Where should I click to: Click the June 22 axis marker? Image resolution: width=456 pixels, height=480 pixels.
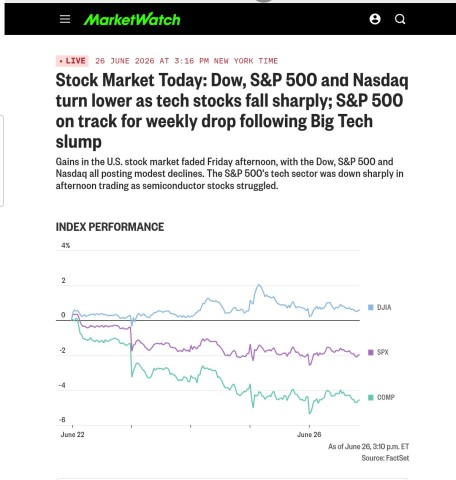pyautogui.click(x=72, y=435)
